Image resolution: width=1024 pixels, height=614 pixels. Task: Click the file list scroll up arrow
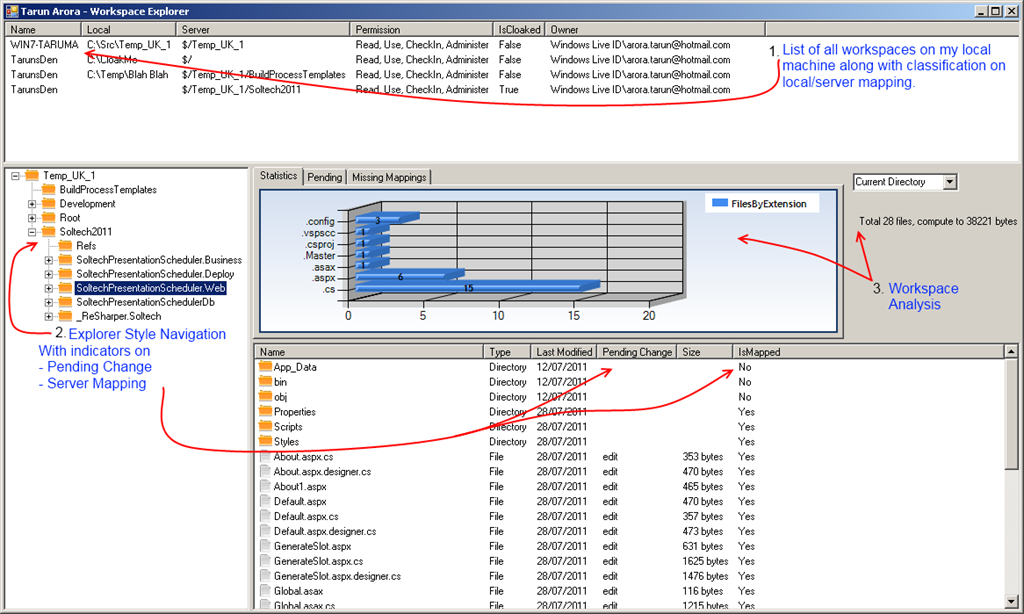tap(1011, 352)
